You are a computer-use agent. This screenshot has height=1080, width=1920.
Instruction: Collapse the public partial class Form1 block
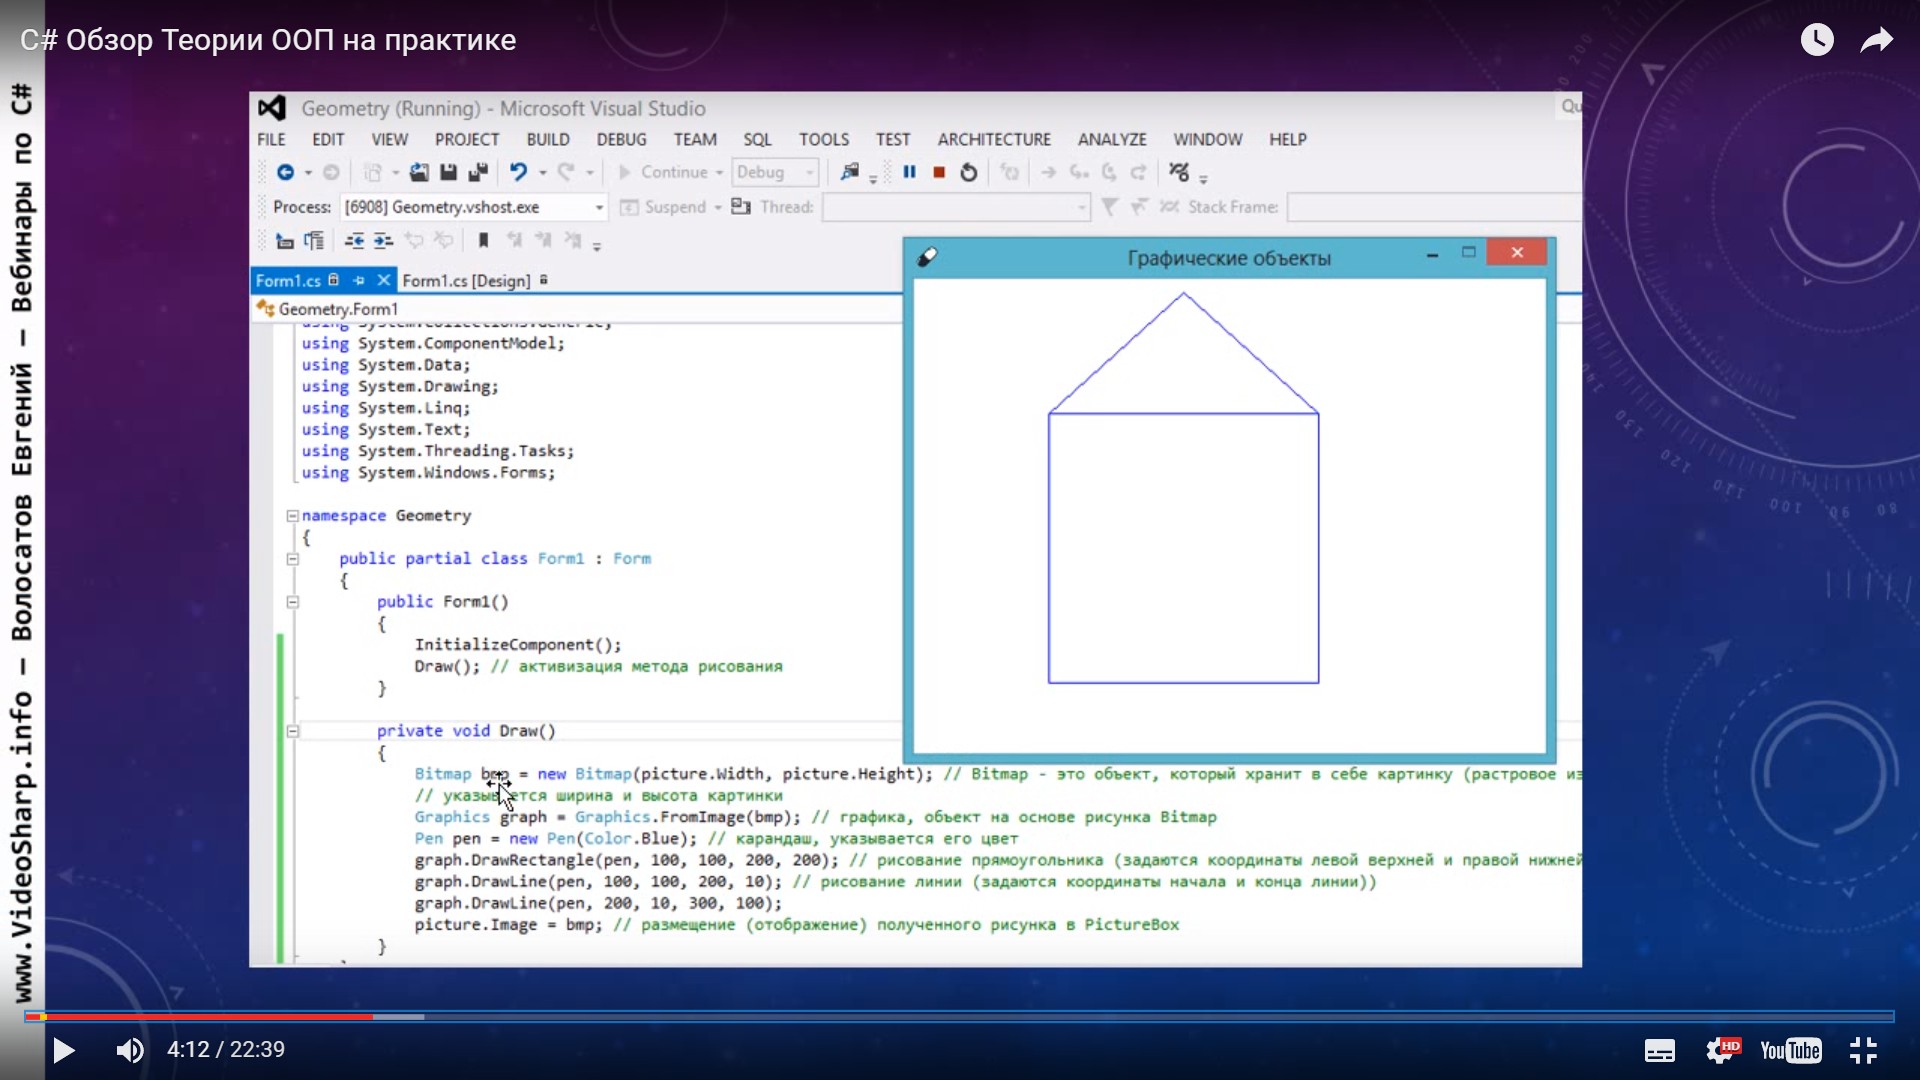[292, 559]
